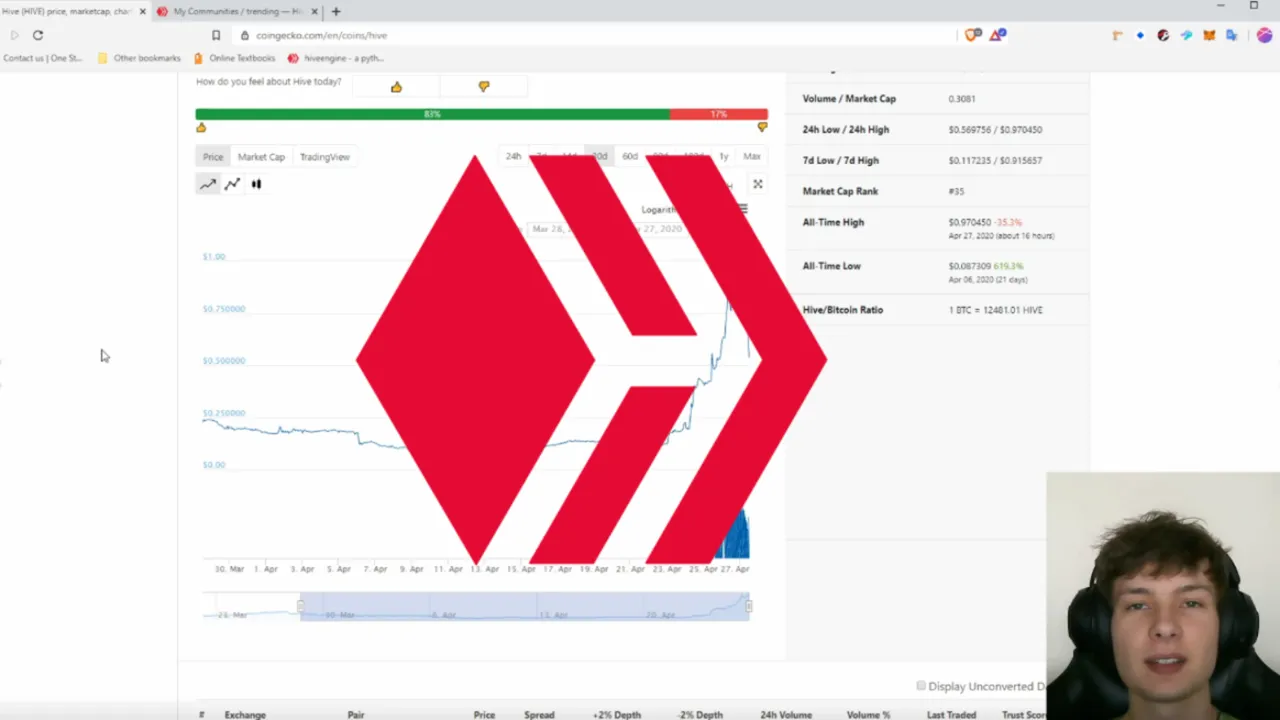Click the 0.3081 volume ratio value
1280x720 pixels.
pos(962,99)
